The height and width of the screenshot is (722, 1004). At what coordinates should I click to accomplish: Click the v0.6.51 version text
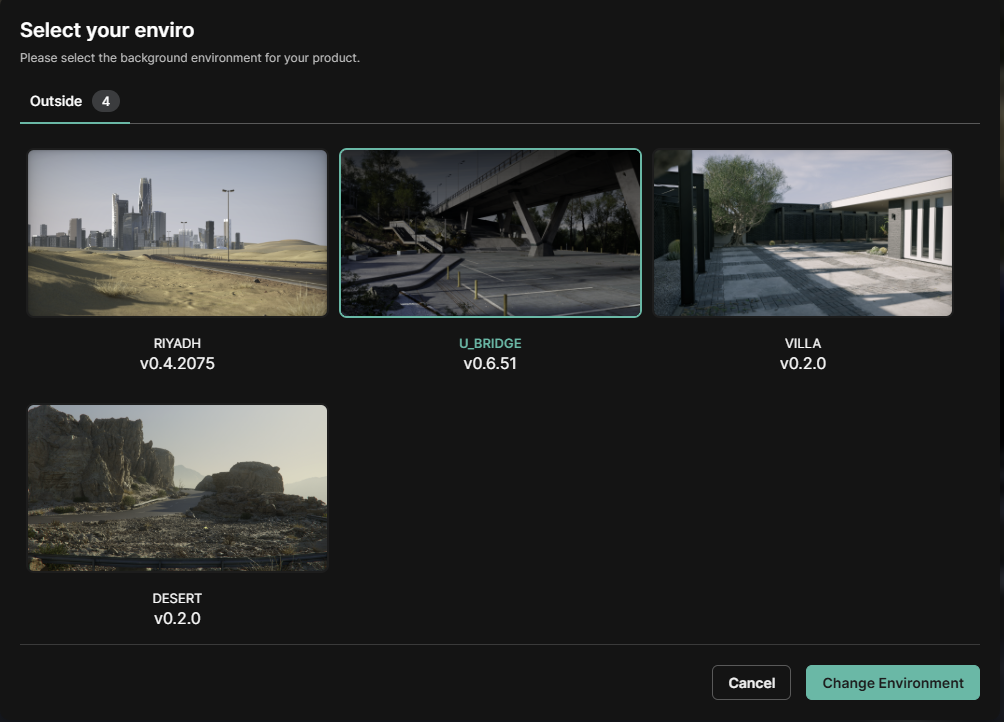point(490,363)
